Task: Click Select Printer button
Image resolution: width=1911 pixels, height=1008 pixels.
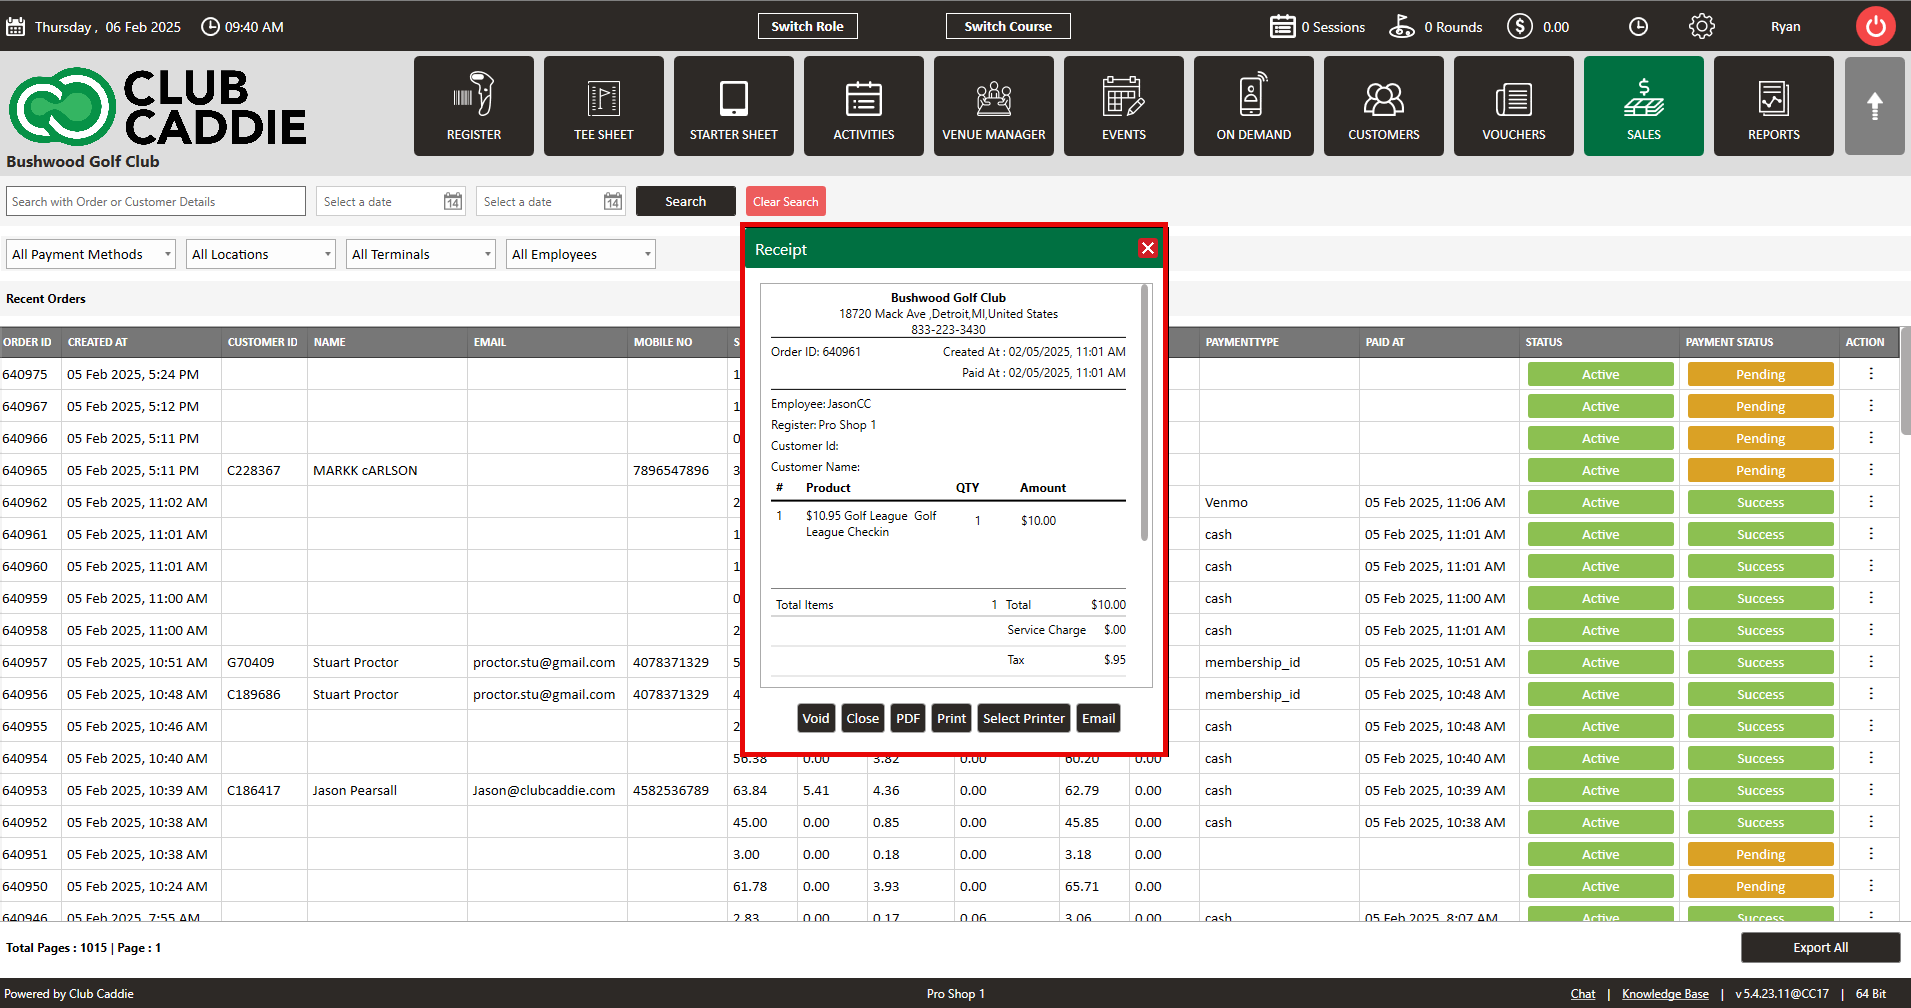Action: click(x=1024, y=718)
